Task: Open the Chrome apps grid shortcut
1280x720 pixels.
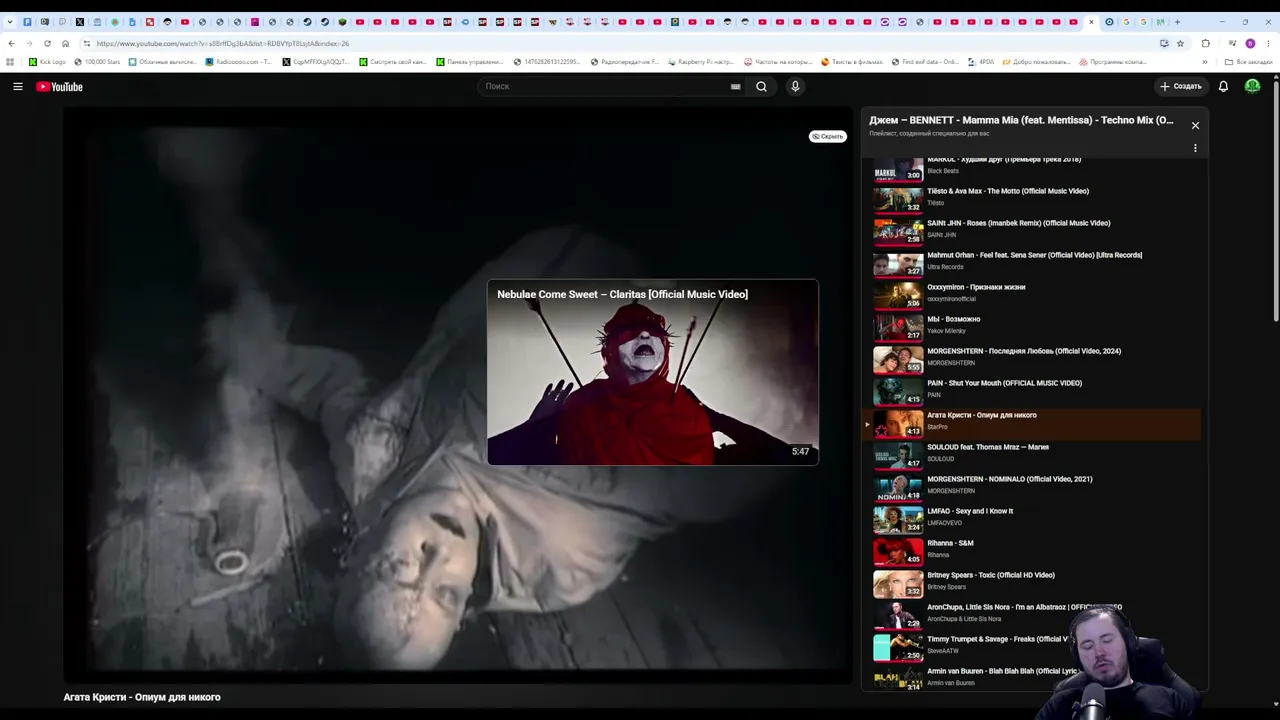Action: click(x=10, y=62)
